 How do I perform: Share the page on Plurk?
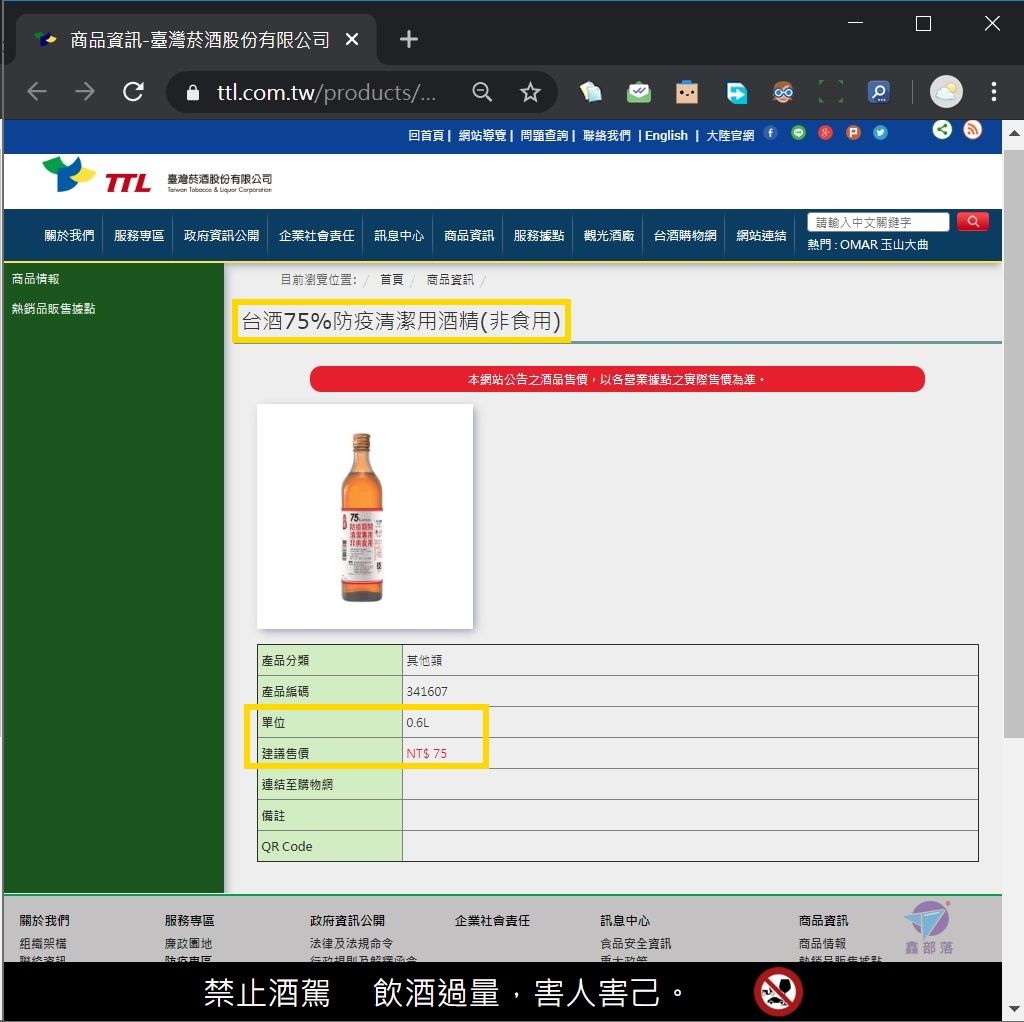point(853,133)
